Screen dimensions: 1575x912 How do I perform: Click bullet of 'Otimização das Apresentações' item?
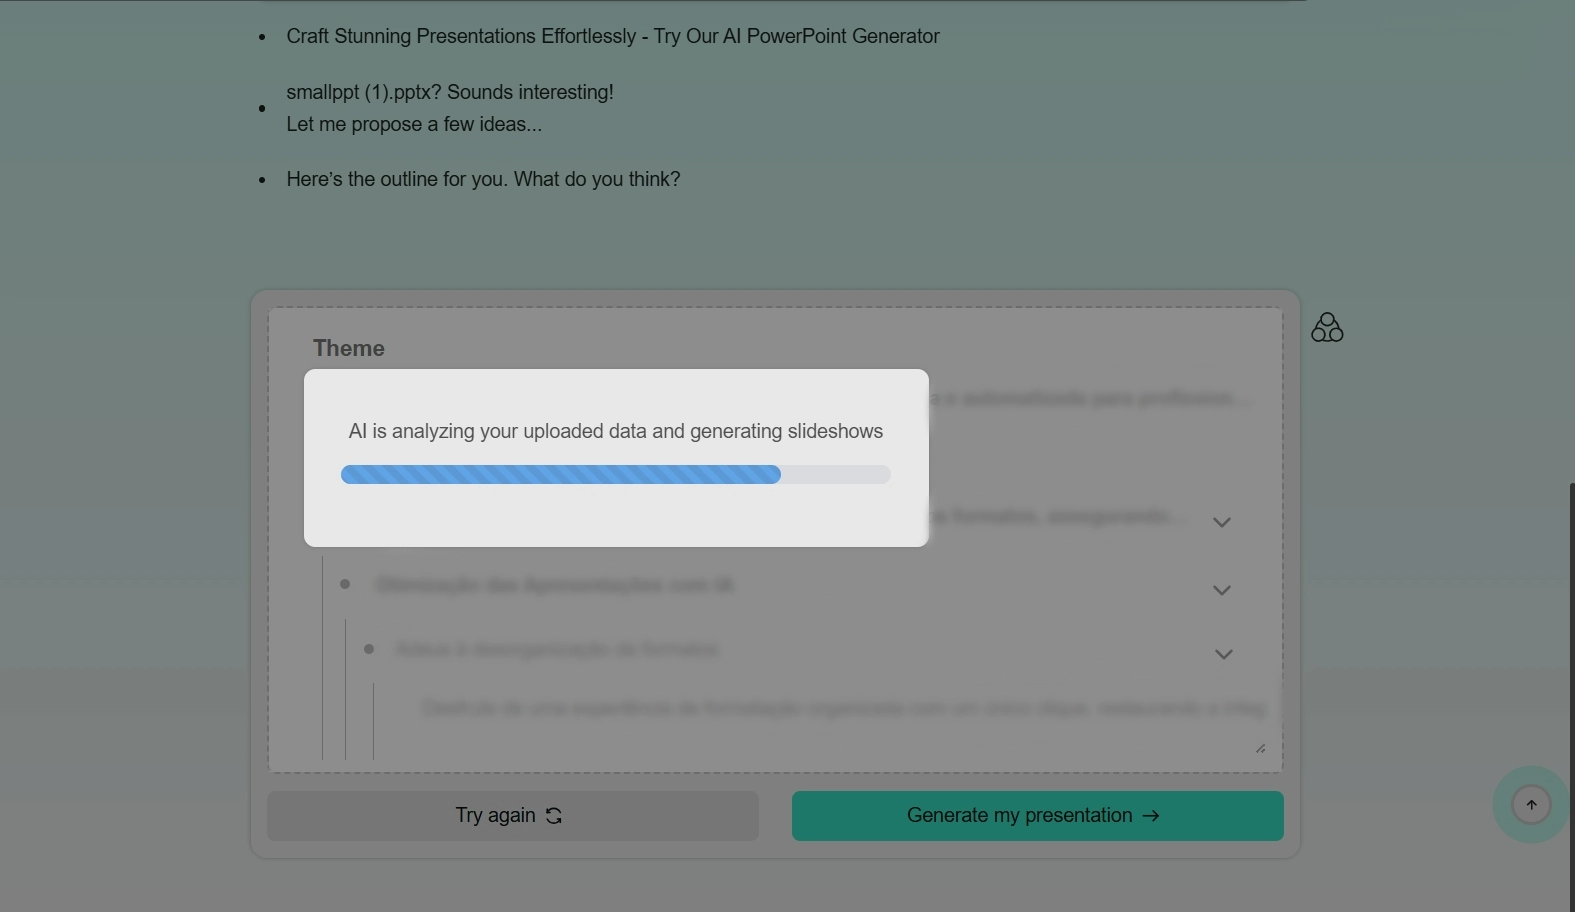coord(345,584)
